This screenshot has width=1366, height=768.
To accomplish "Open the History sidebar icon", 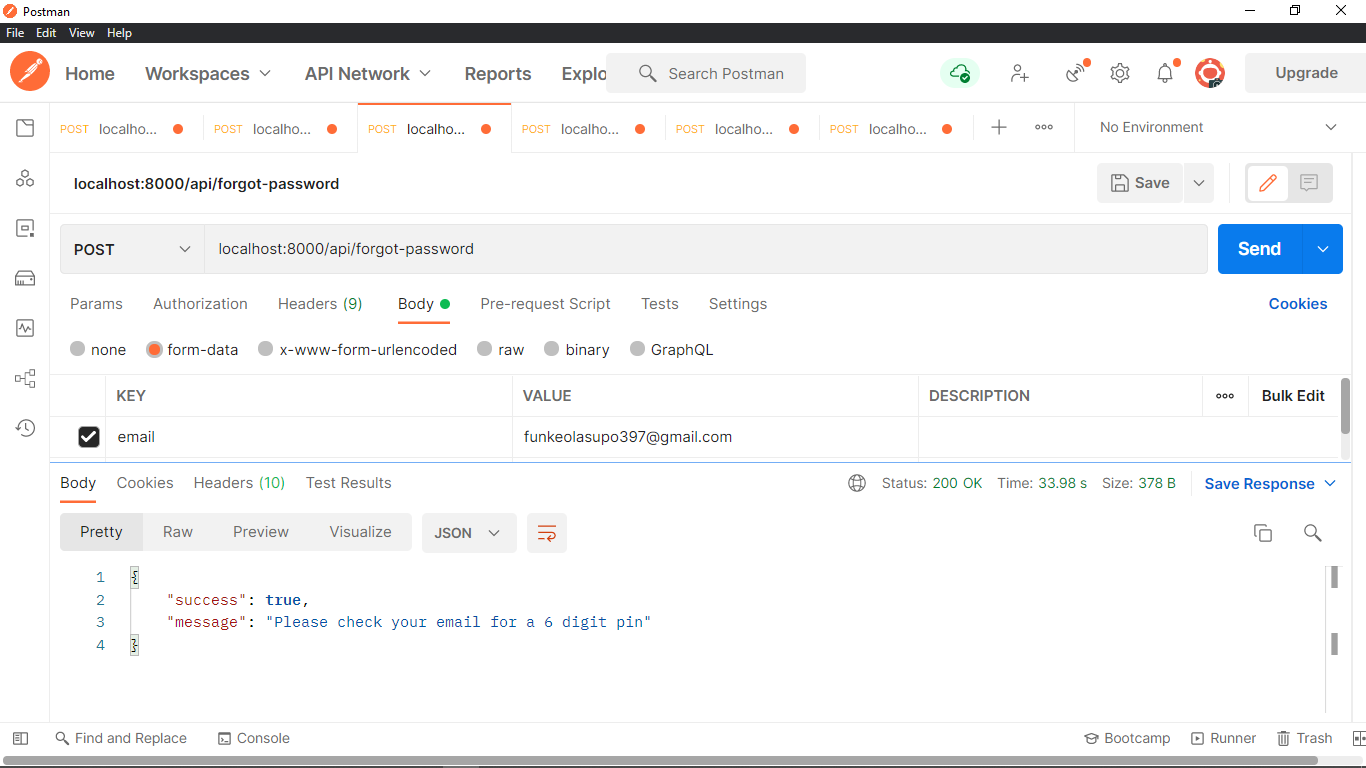I will 25,428.
